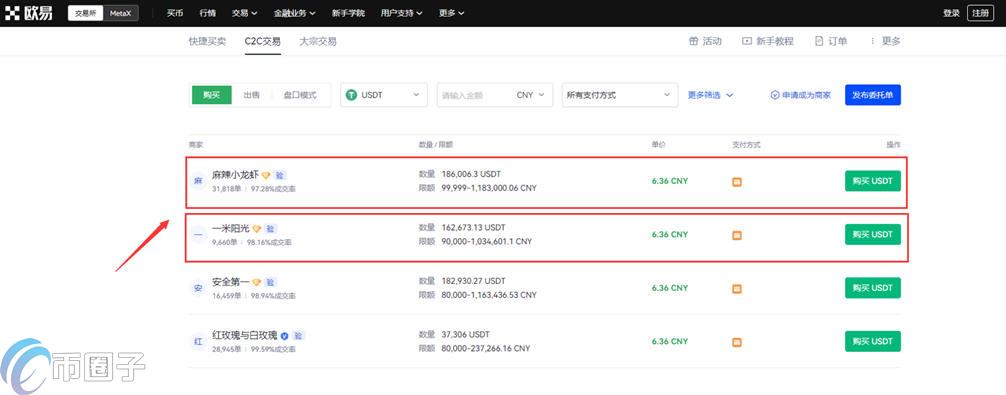Click the payment method icon in 一米阳光 row
1006x395 pixels.
[x=737, y=235]
